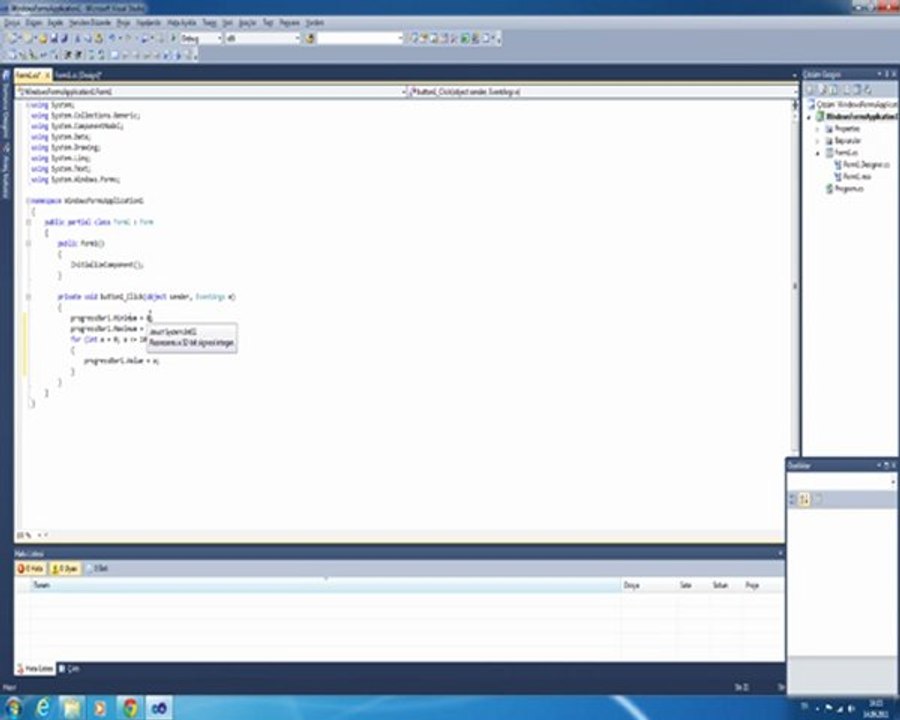Screen dimensions: 900x720
Task: Click the taskbar clock
Action: click(x=876, y=708)
